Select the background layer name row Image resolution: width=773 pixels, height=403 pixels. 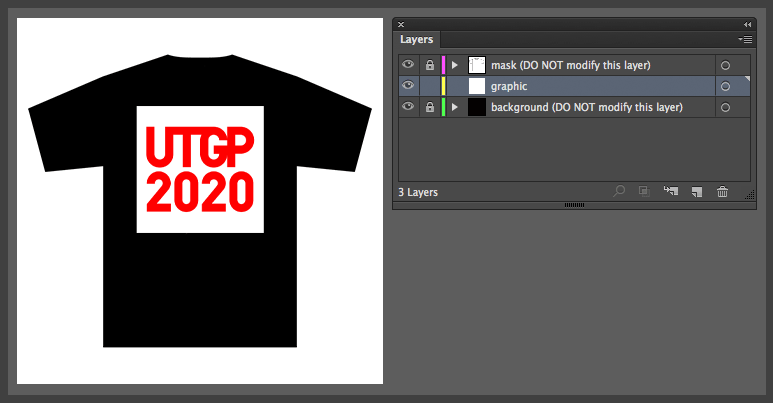click(587, 107)
